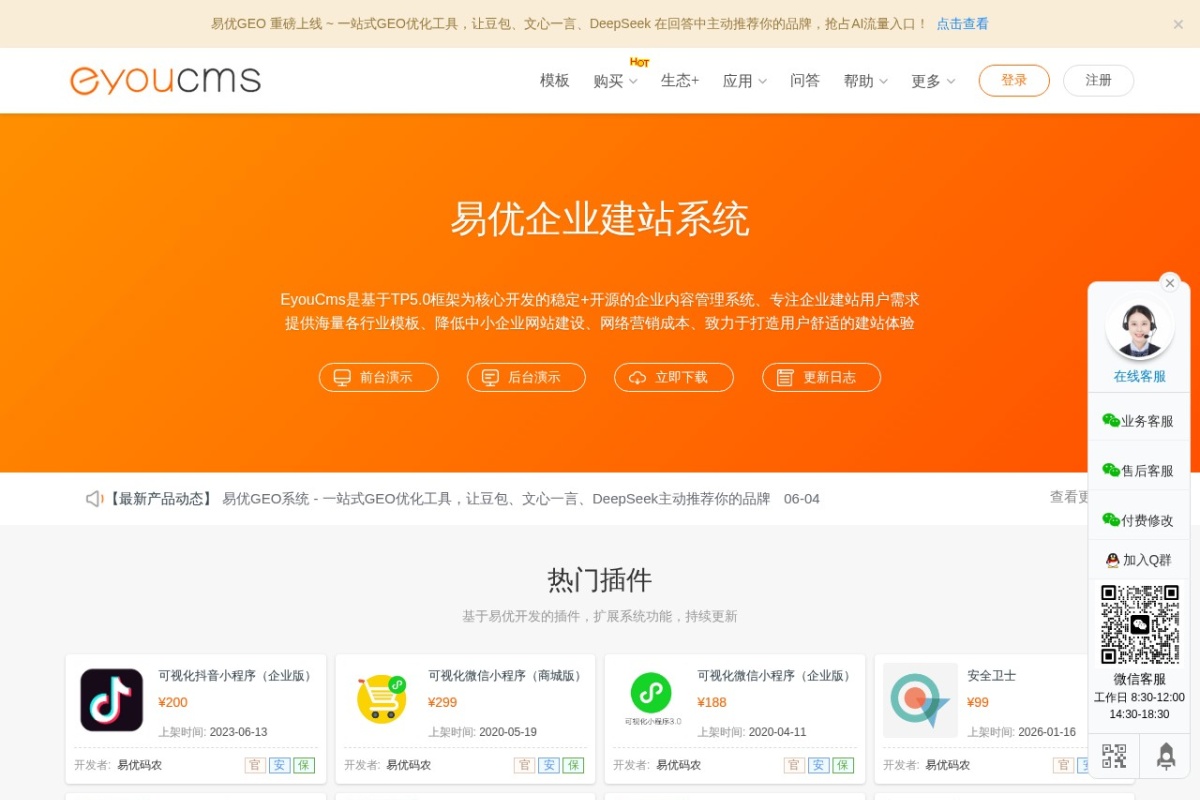
Task: Click the 易优企业建站系统 hero title
Action: tap(600, 219)
